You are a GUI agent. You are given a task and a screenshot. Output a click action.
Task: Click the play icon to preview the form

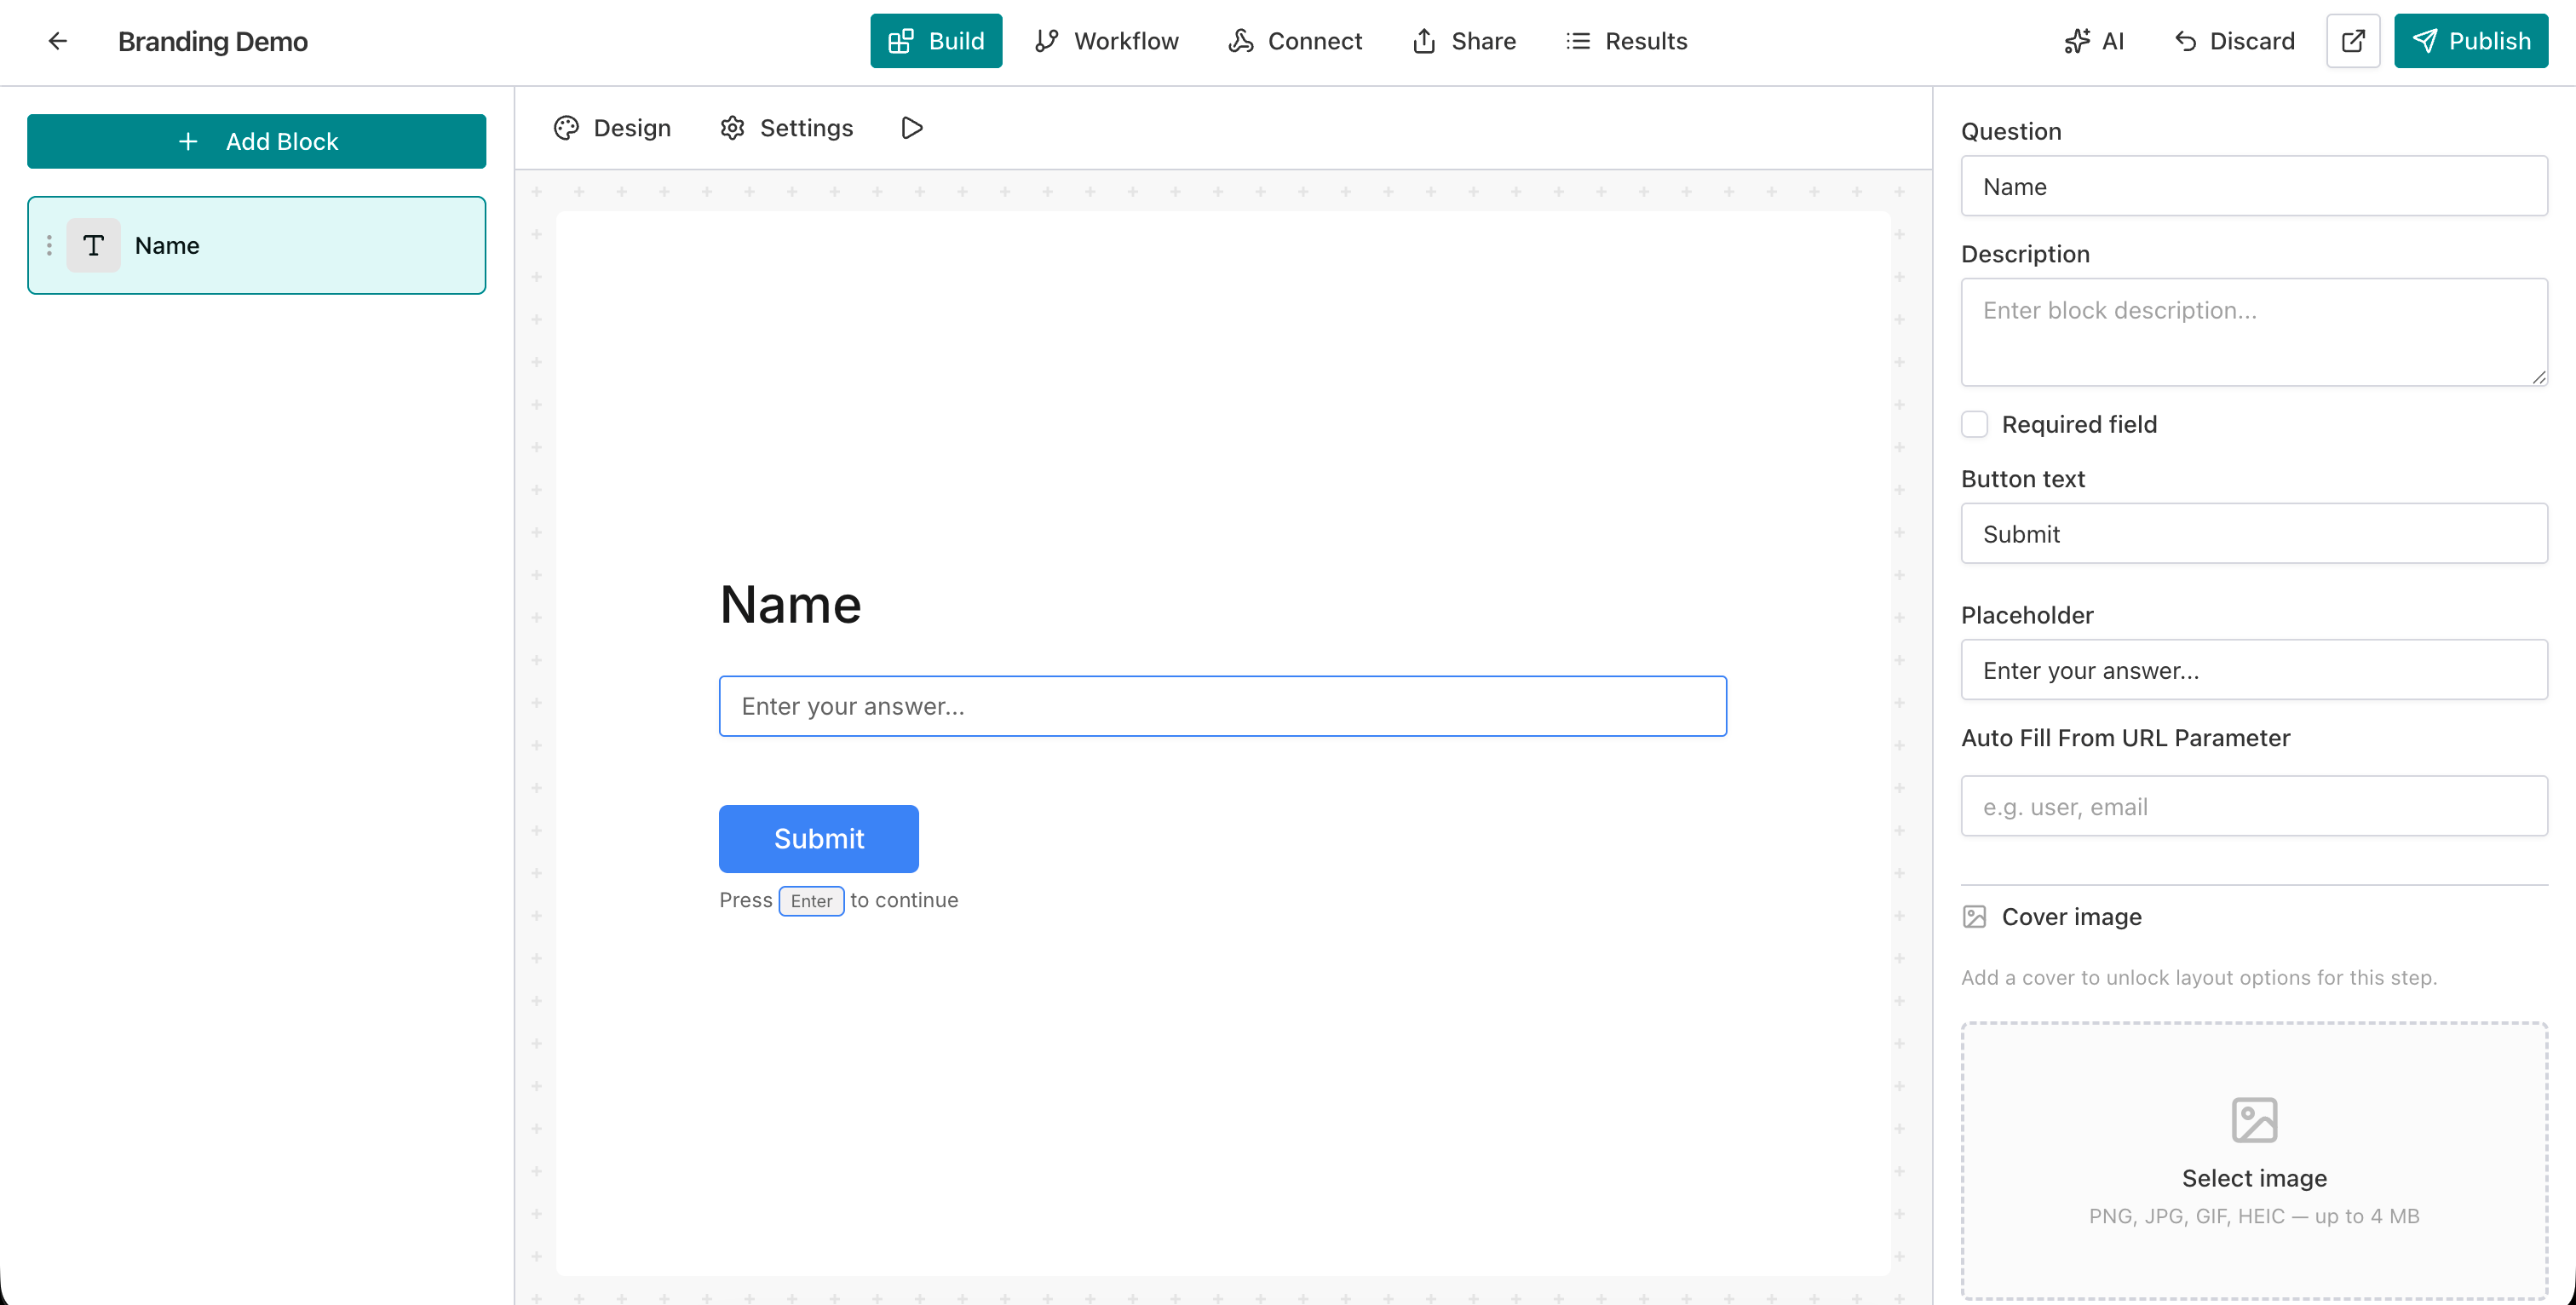point(910,127)
